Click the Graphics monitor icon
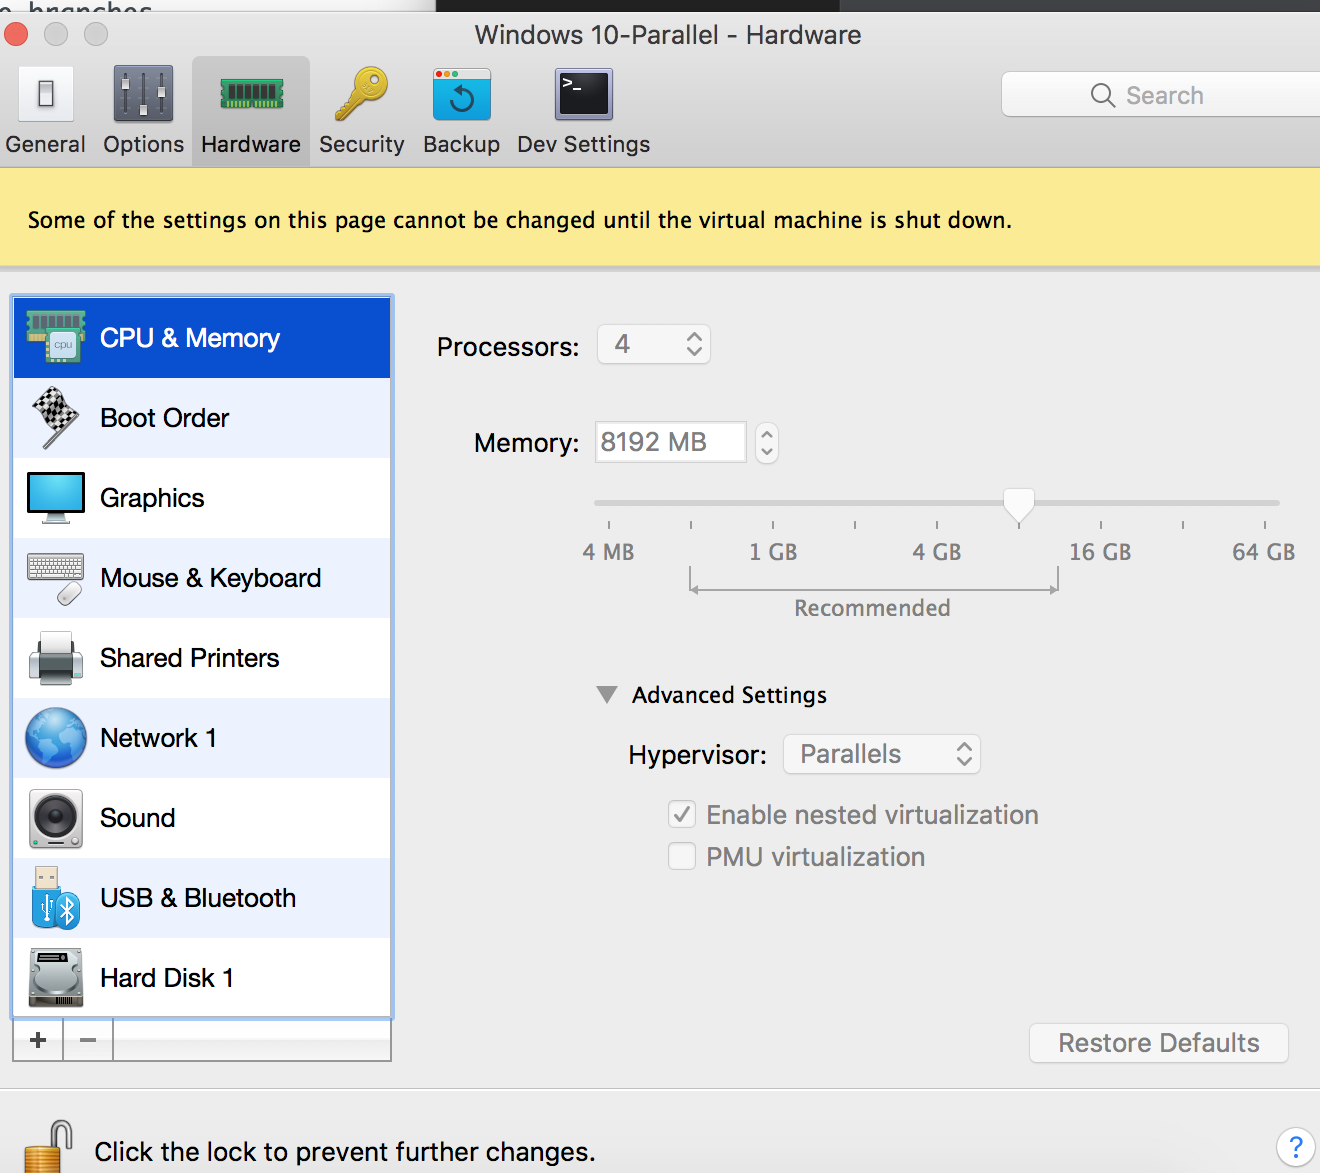 coord(56,497)
